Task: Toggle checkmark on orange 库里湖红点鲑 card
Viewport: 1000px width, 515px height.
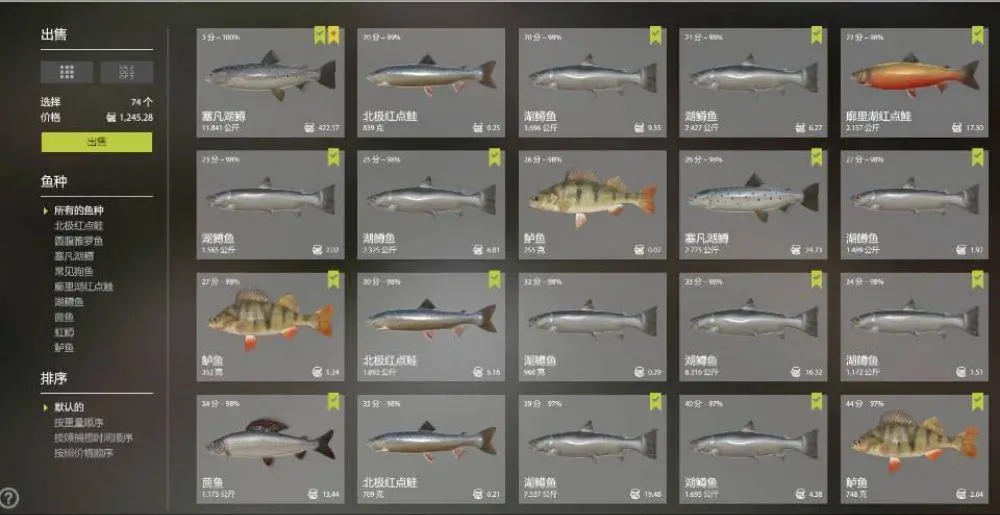Action: (x=978, y=35)
